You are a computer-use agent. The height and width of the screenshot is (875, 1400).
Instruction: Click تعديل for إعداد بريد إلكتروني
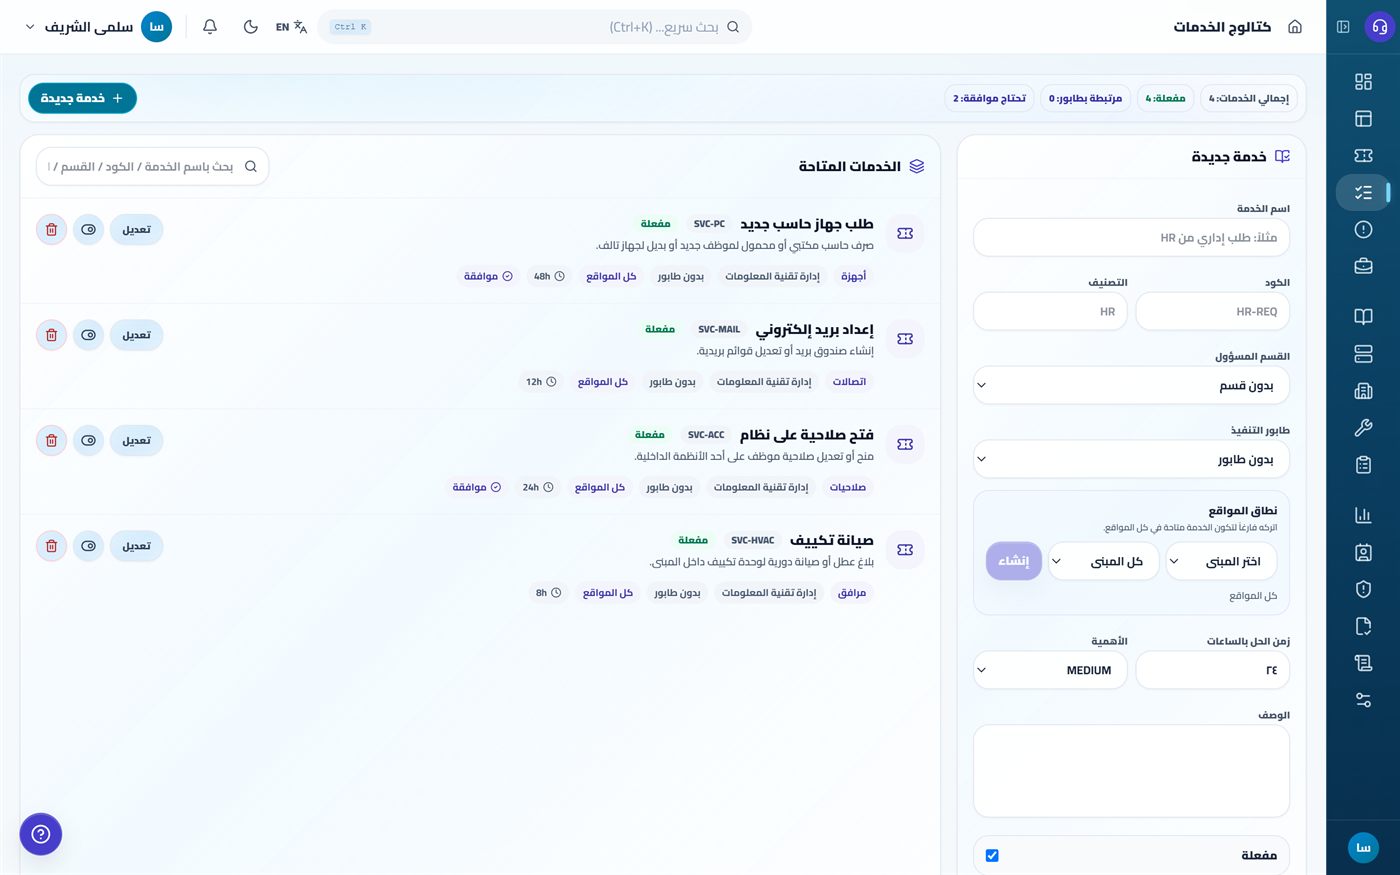point(136,335)
